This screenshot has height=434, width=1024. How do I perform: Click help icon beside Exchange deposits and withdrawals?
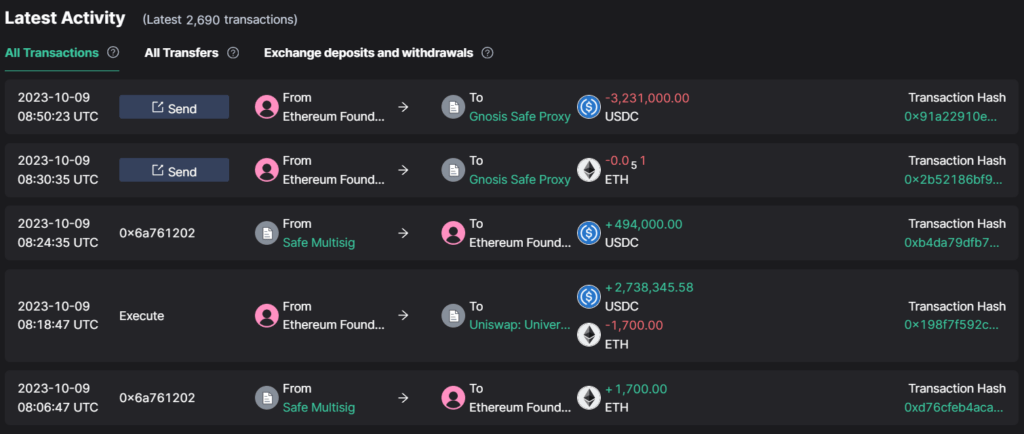(x=487, y=53)
